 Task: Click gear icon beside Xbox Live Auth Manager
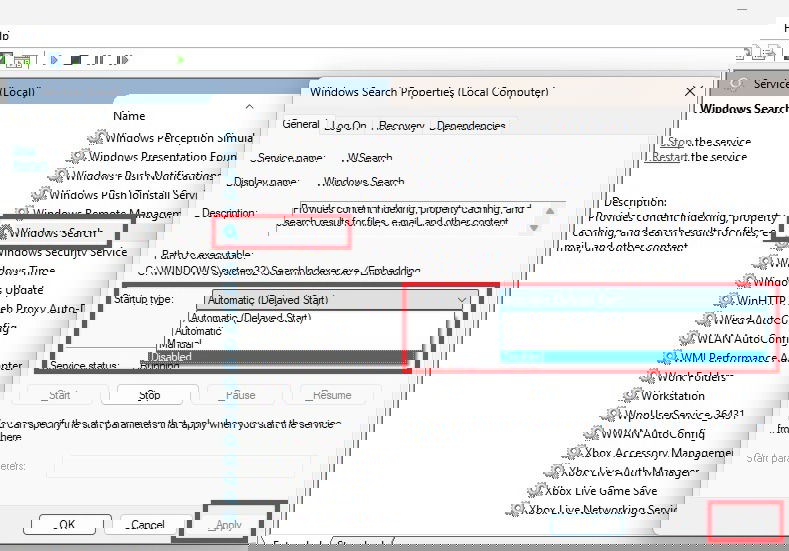point(554,471)
